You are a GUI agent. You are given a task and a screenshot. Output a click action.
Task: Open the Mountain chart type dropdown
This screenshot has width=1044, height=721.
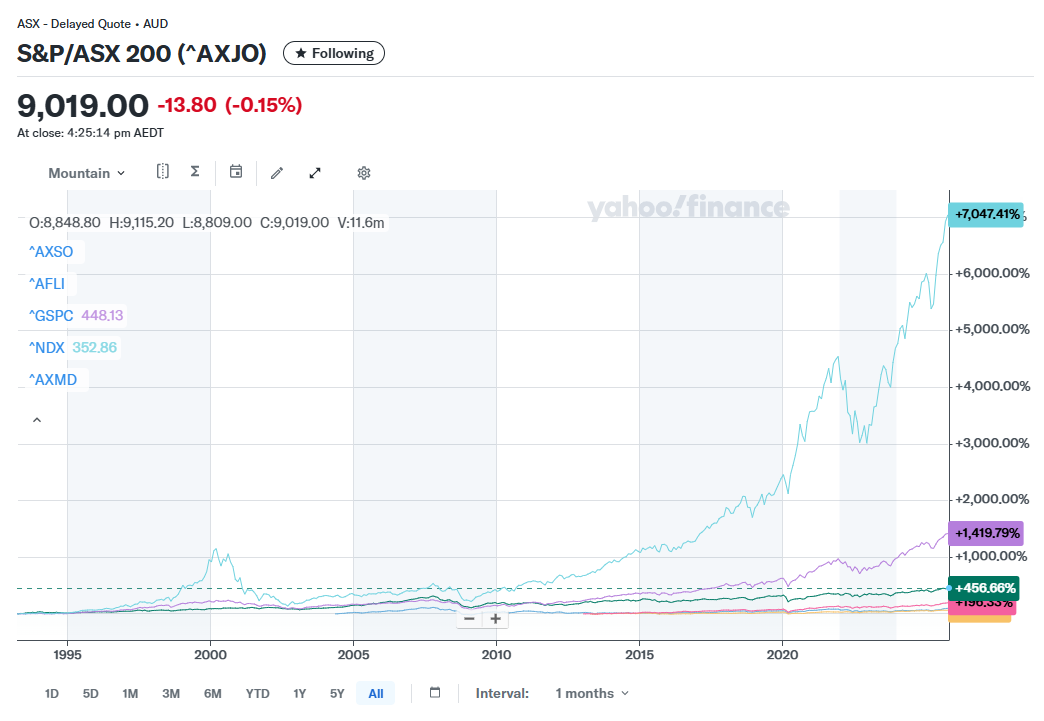87,173
